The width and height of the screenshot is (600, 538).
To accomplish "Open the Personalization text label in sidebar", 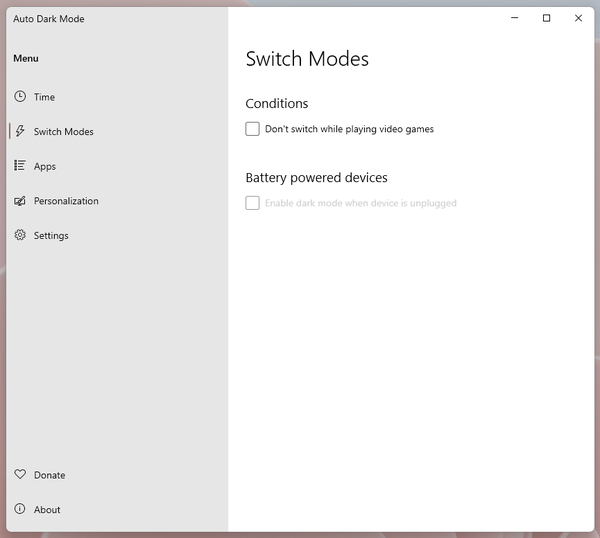I will tap(66, 201).
